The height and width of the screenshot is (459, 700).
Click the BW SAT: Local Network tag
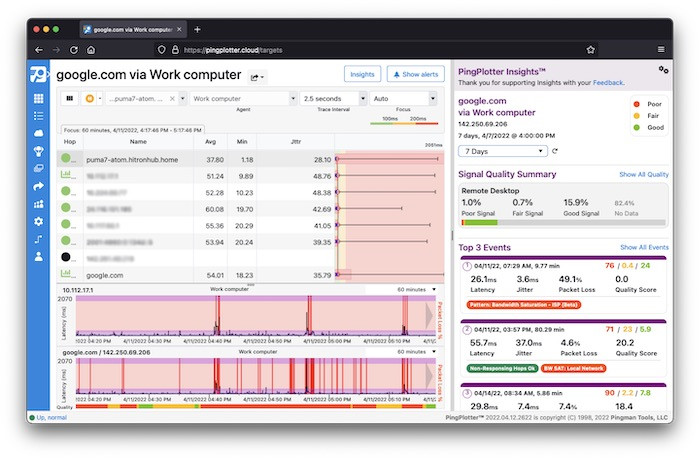coord(574,368)
